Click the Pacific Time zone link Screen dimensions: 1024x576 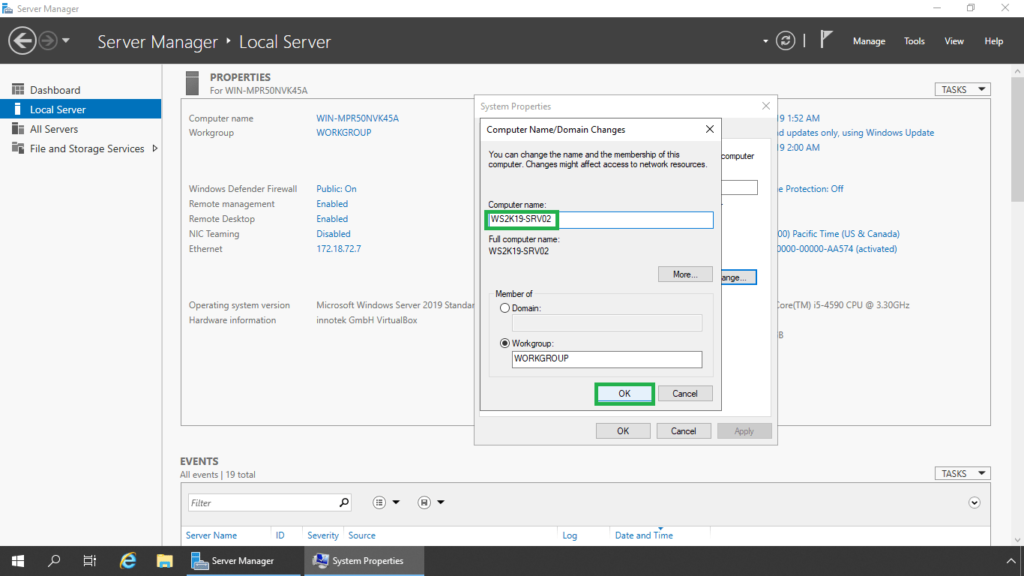pyautogui.click(x=839, y=234)
